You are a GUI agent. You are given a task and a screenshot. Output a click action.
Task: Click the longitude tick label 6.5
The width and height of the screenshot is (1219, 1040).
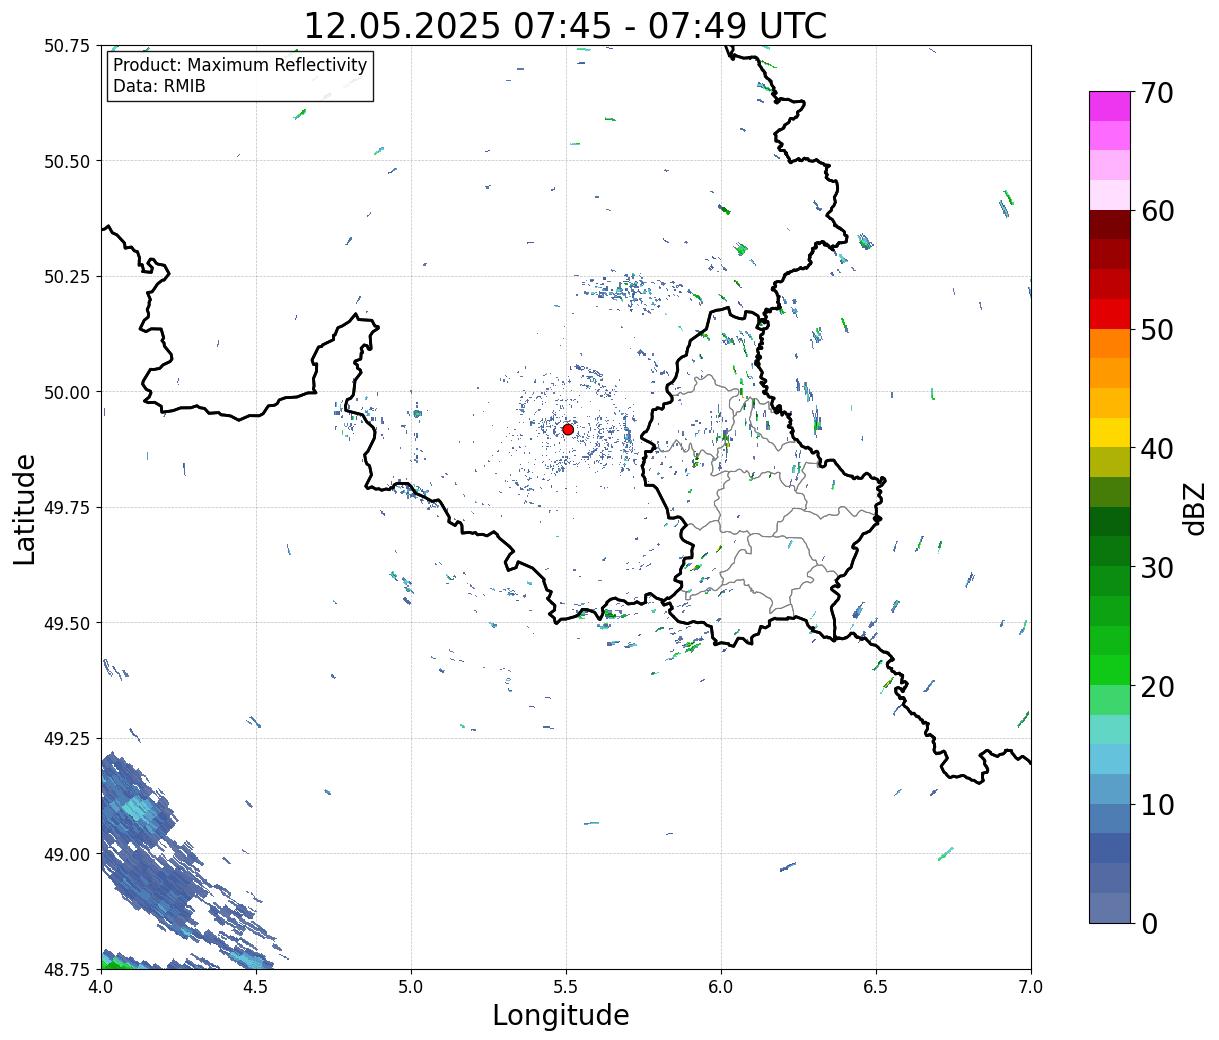tap(876, 987)
